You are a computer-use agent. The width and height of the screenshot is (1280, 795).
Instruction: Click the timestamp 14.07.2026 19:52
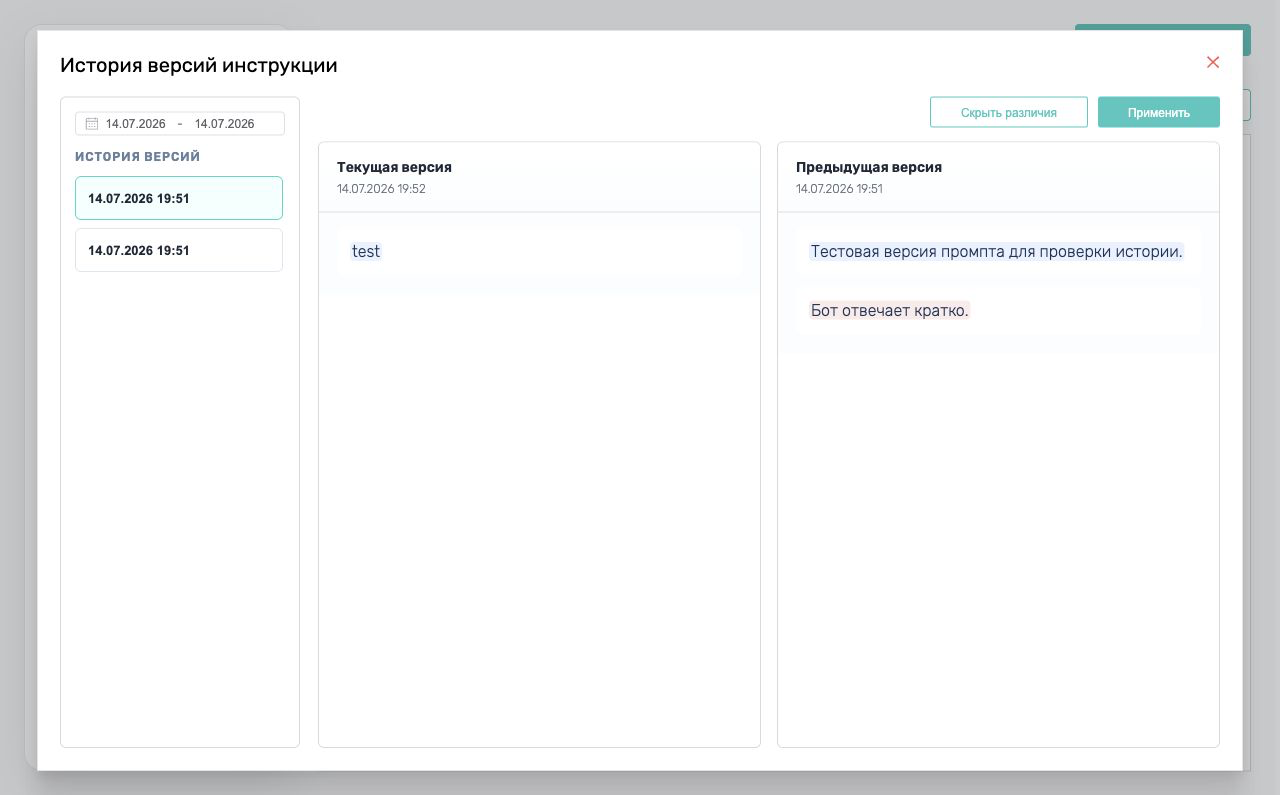(381, 188)
